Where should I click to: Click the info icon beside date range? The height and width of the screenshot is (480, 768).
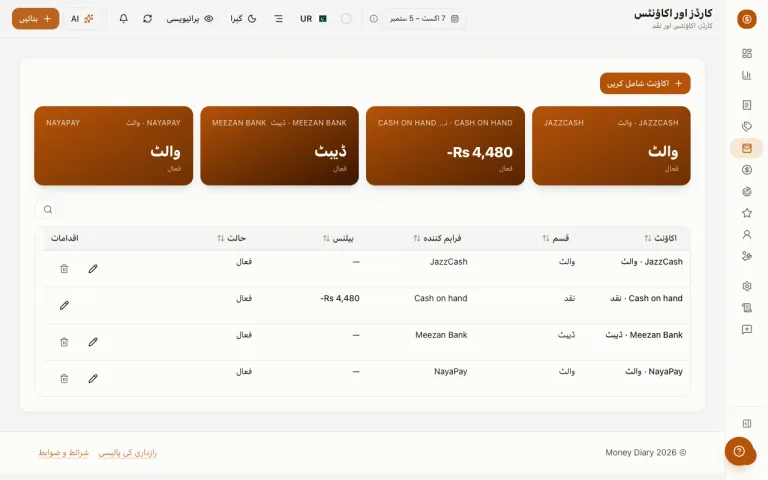click(374, 19)
